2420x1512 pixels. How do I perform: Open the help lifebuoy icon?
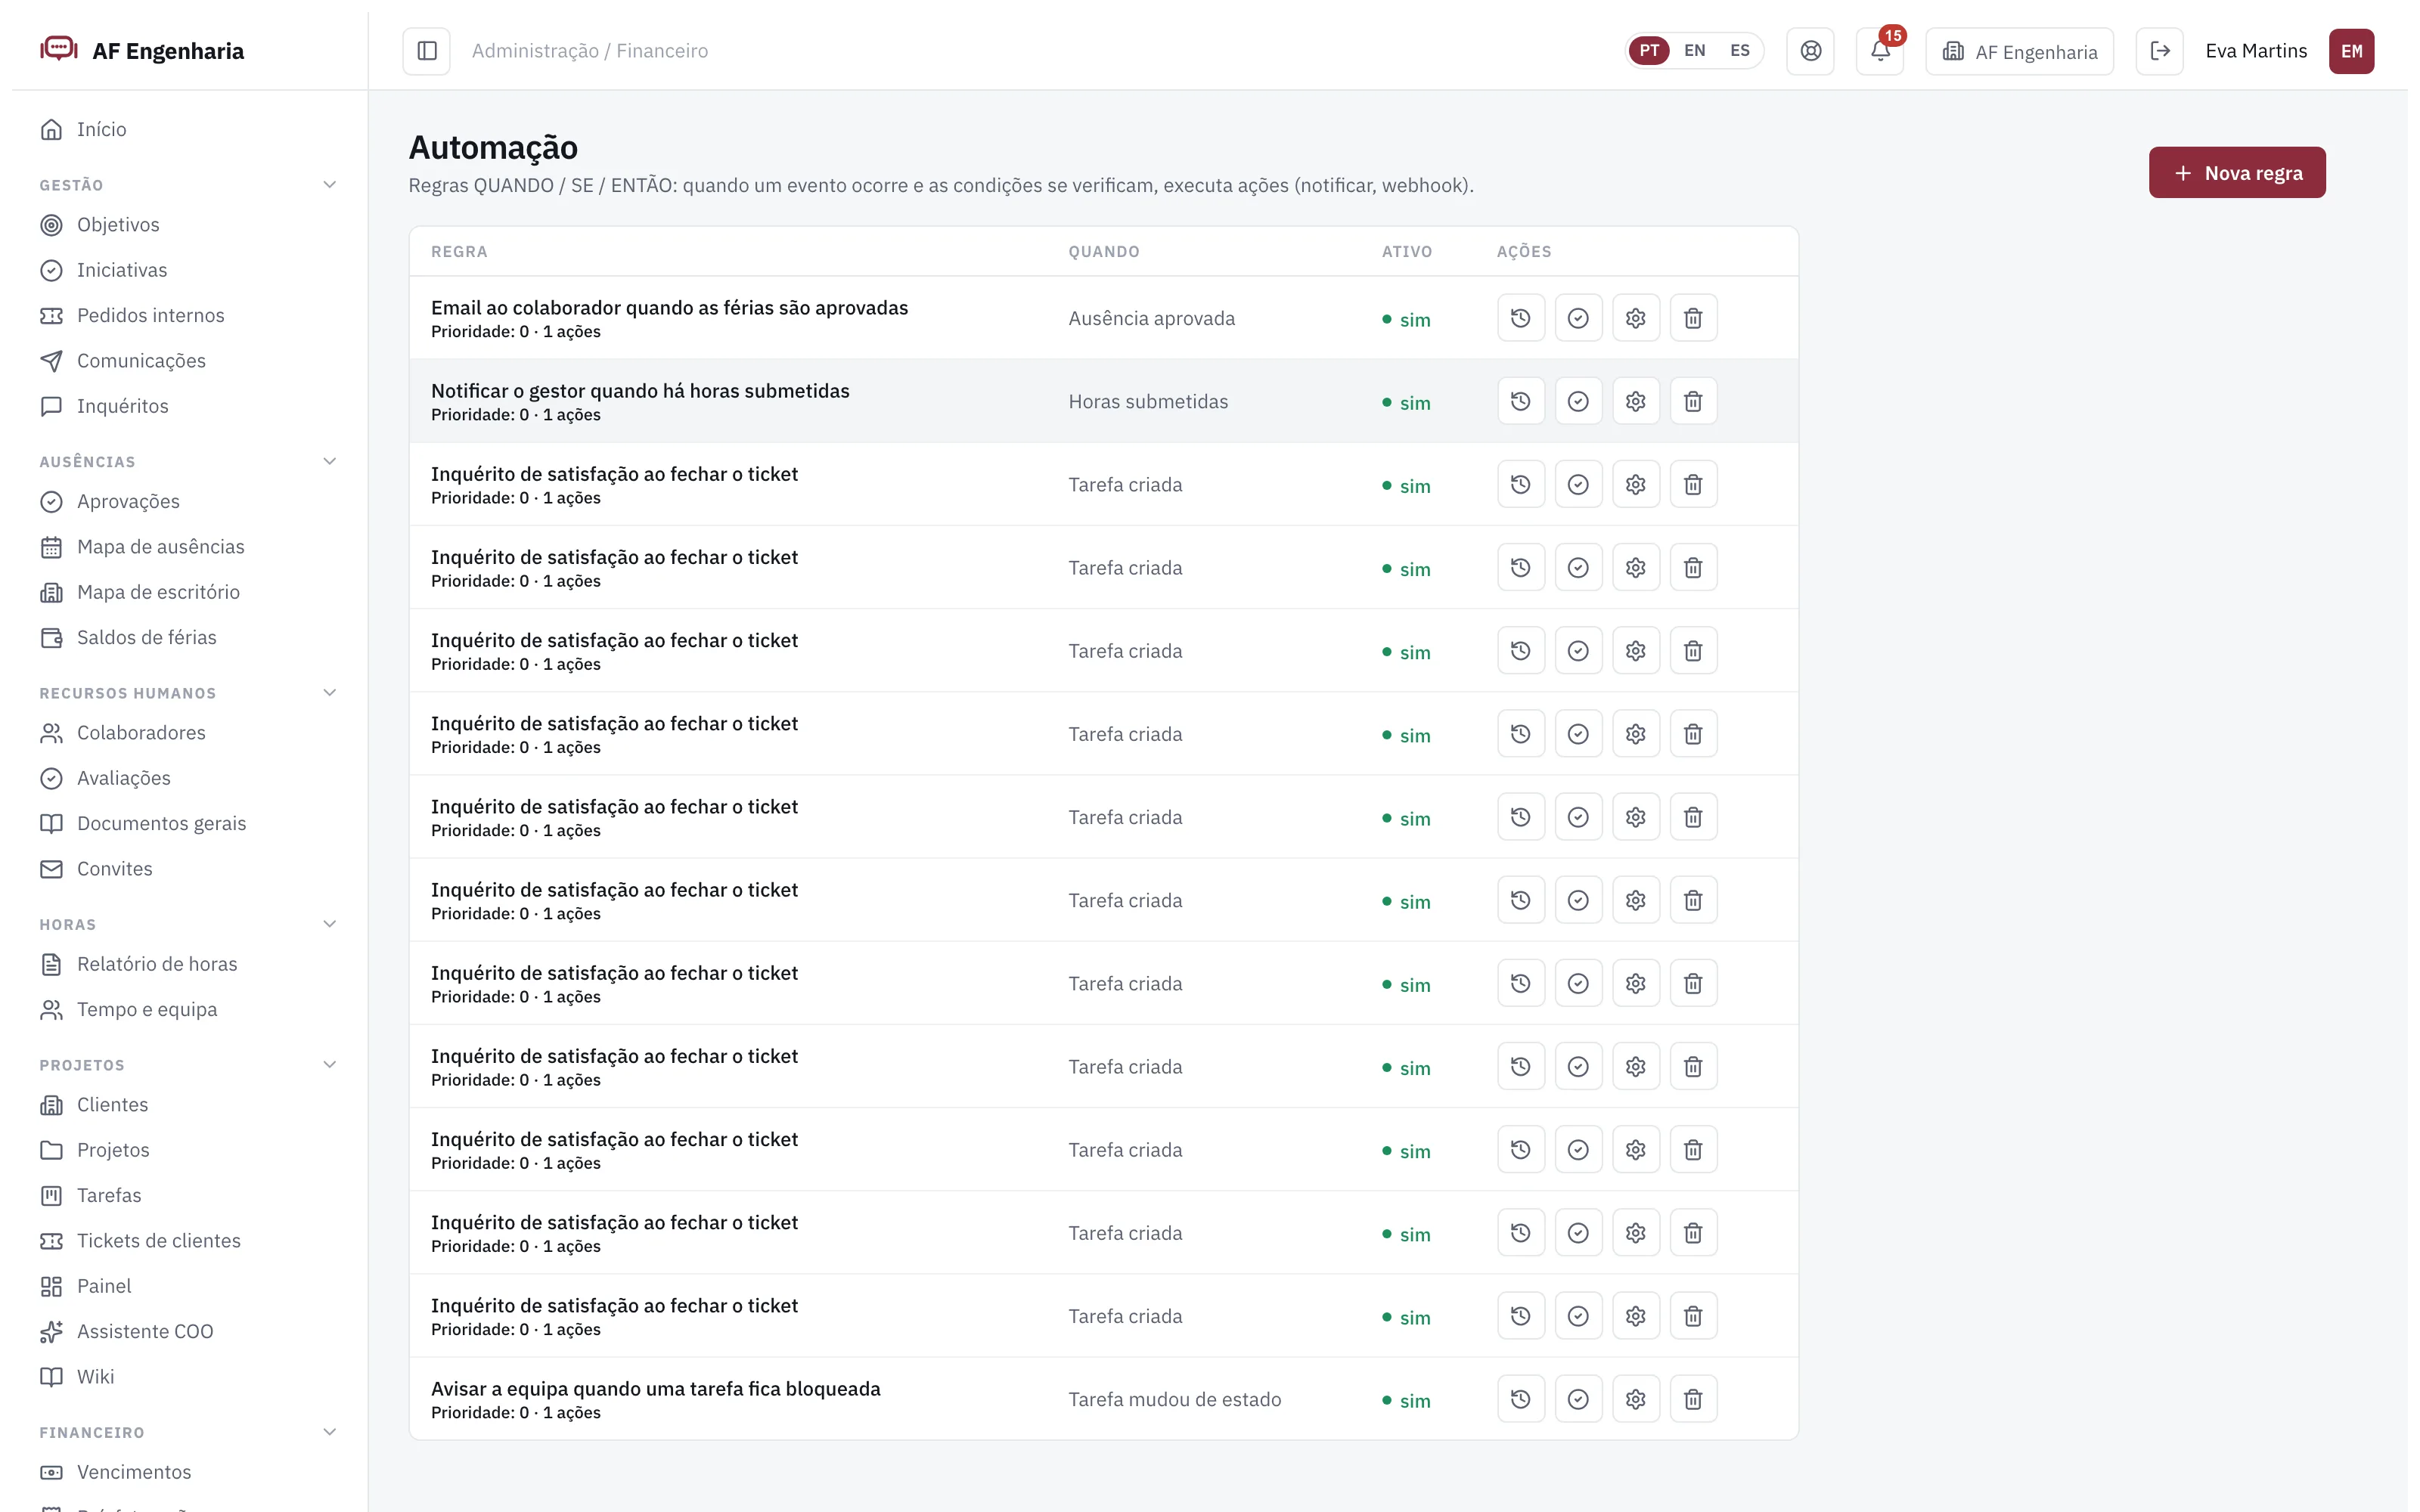point(1810,51)
